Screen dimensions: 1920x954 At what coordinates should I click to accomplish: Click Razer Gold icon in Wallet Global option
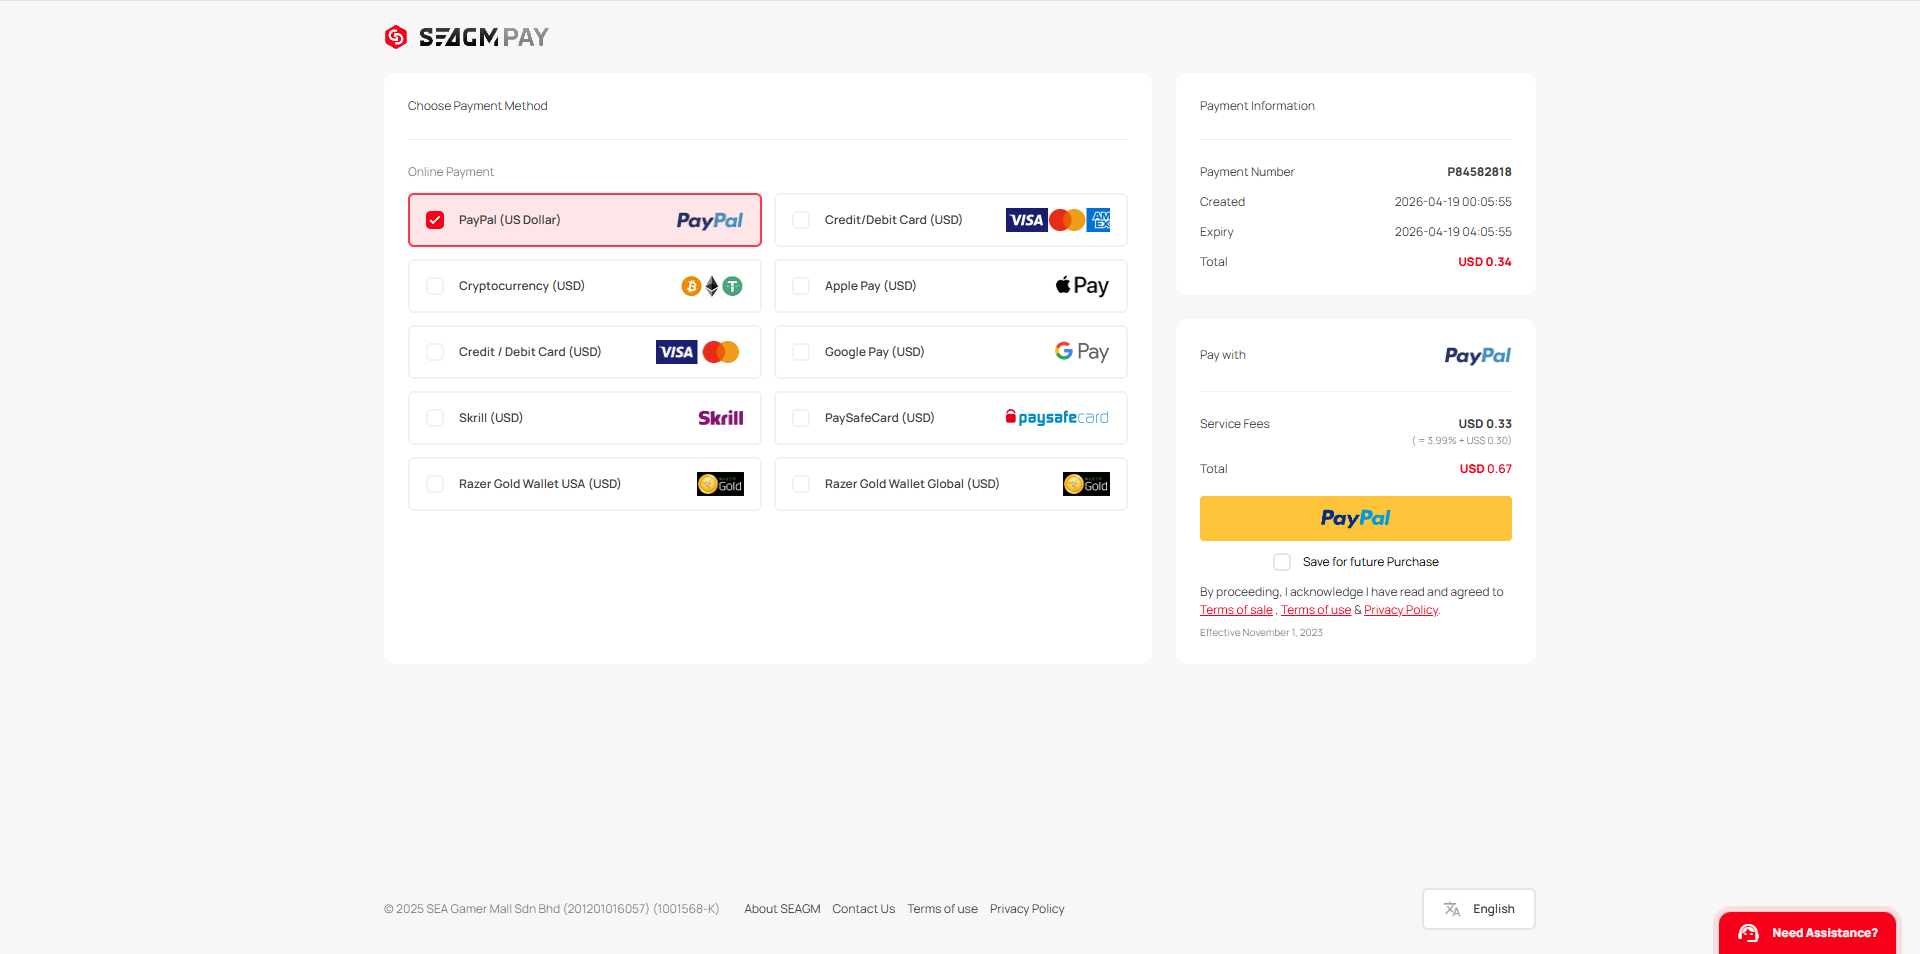(1086, 484)
